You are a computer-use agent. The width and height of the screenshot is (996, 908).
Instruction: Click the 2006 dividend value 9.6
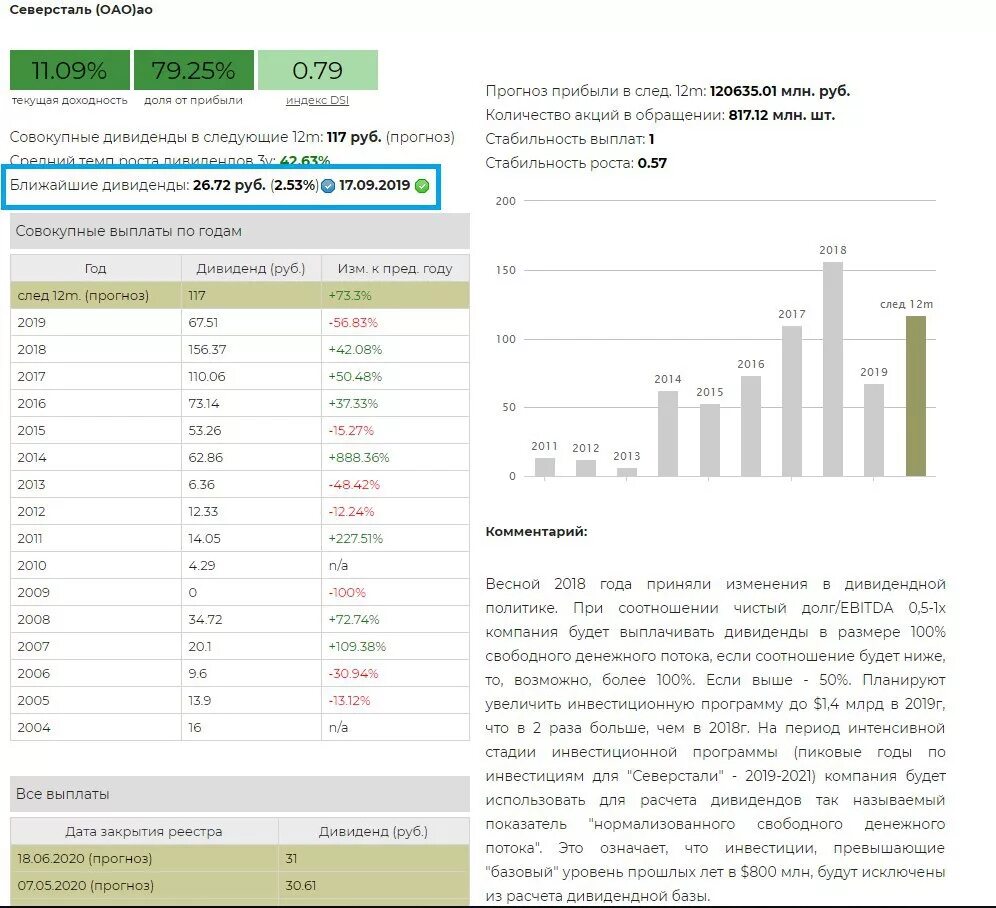click(x=198, y=674)
